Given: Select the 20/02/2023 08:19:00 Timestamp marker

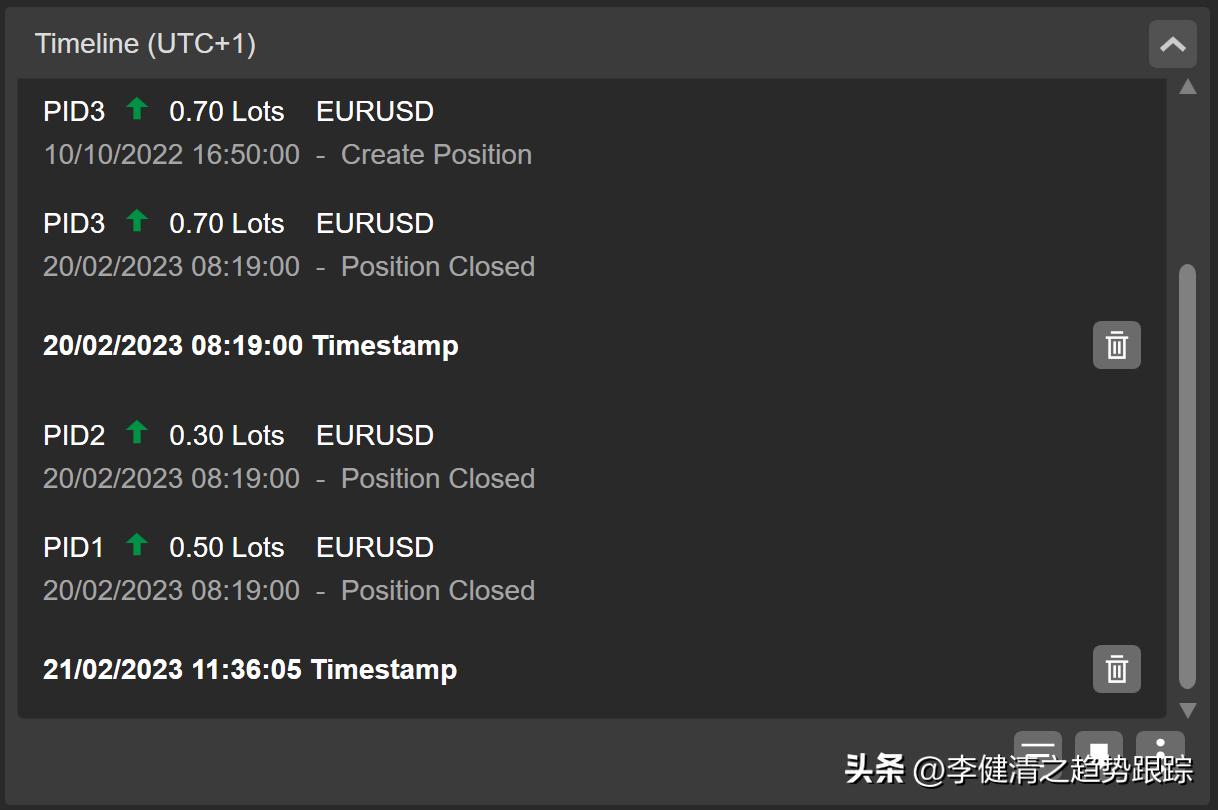Looking at the screenshot, I should point(250,346).
